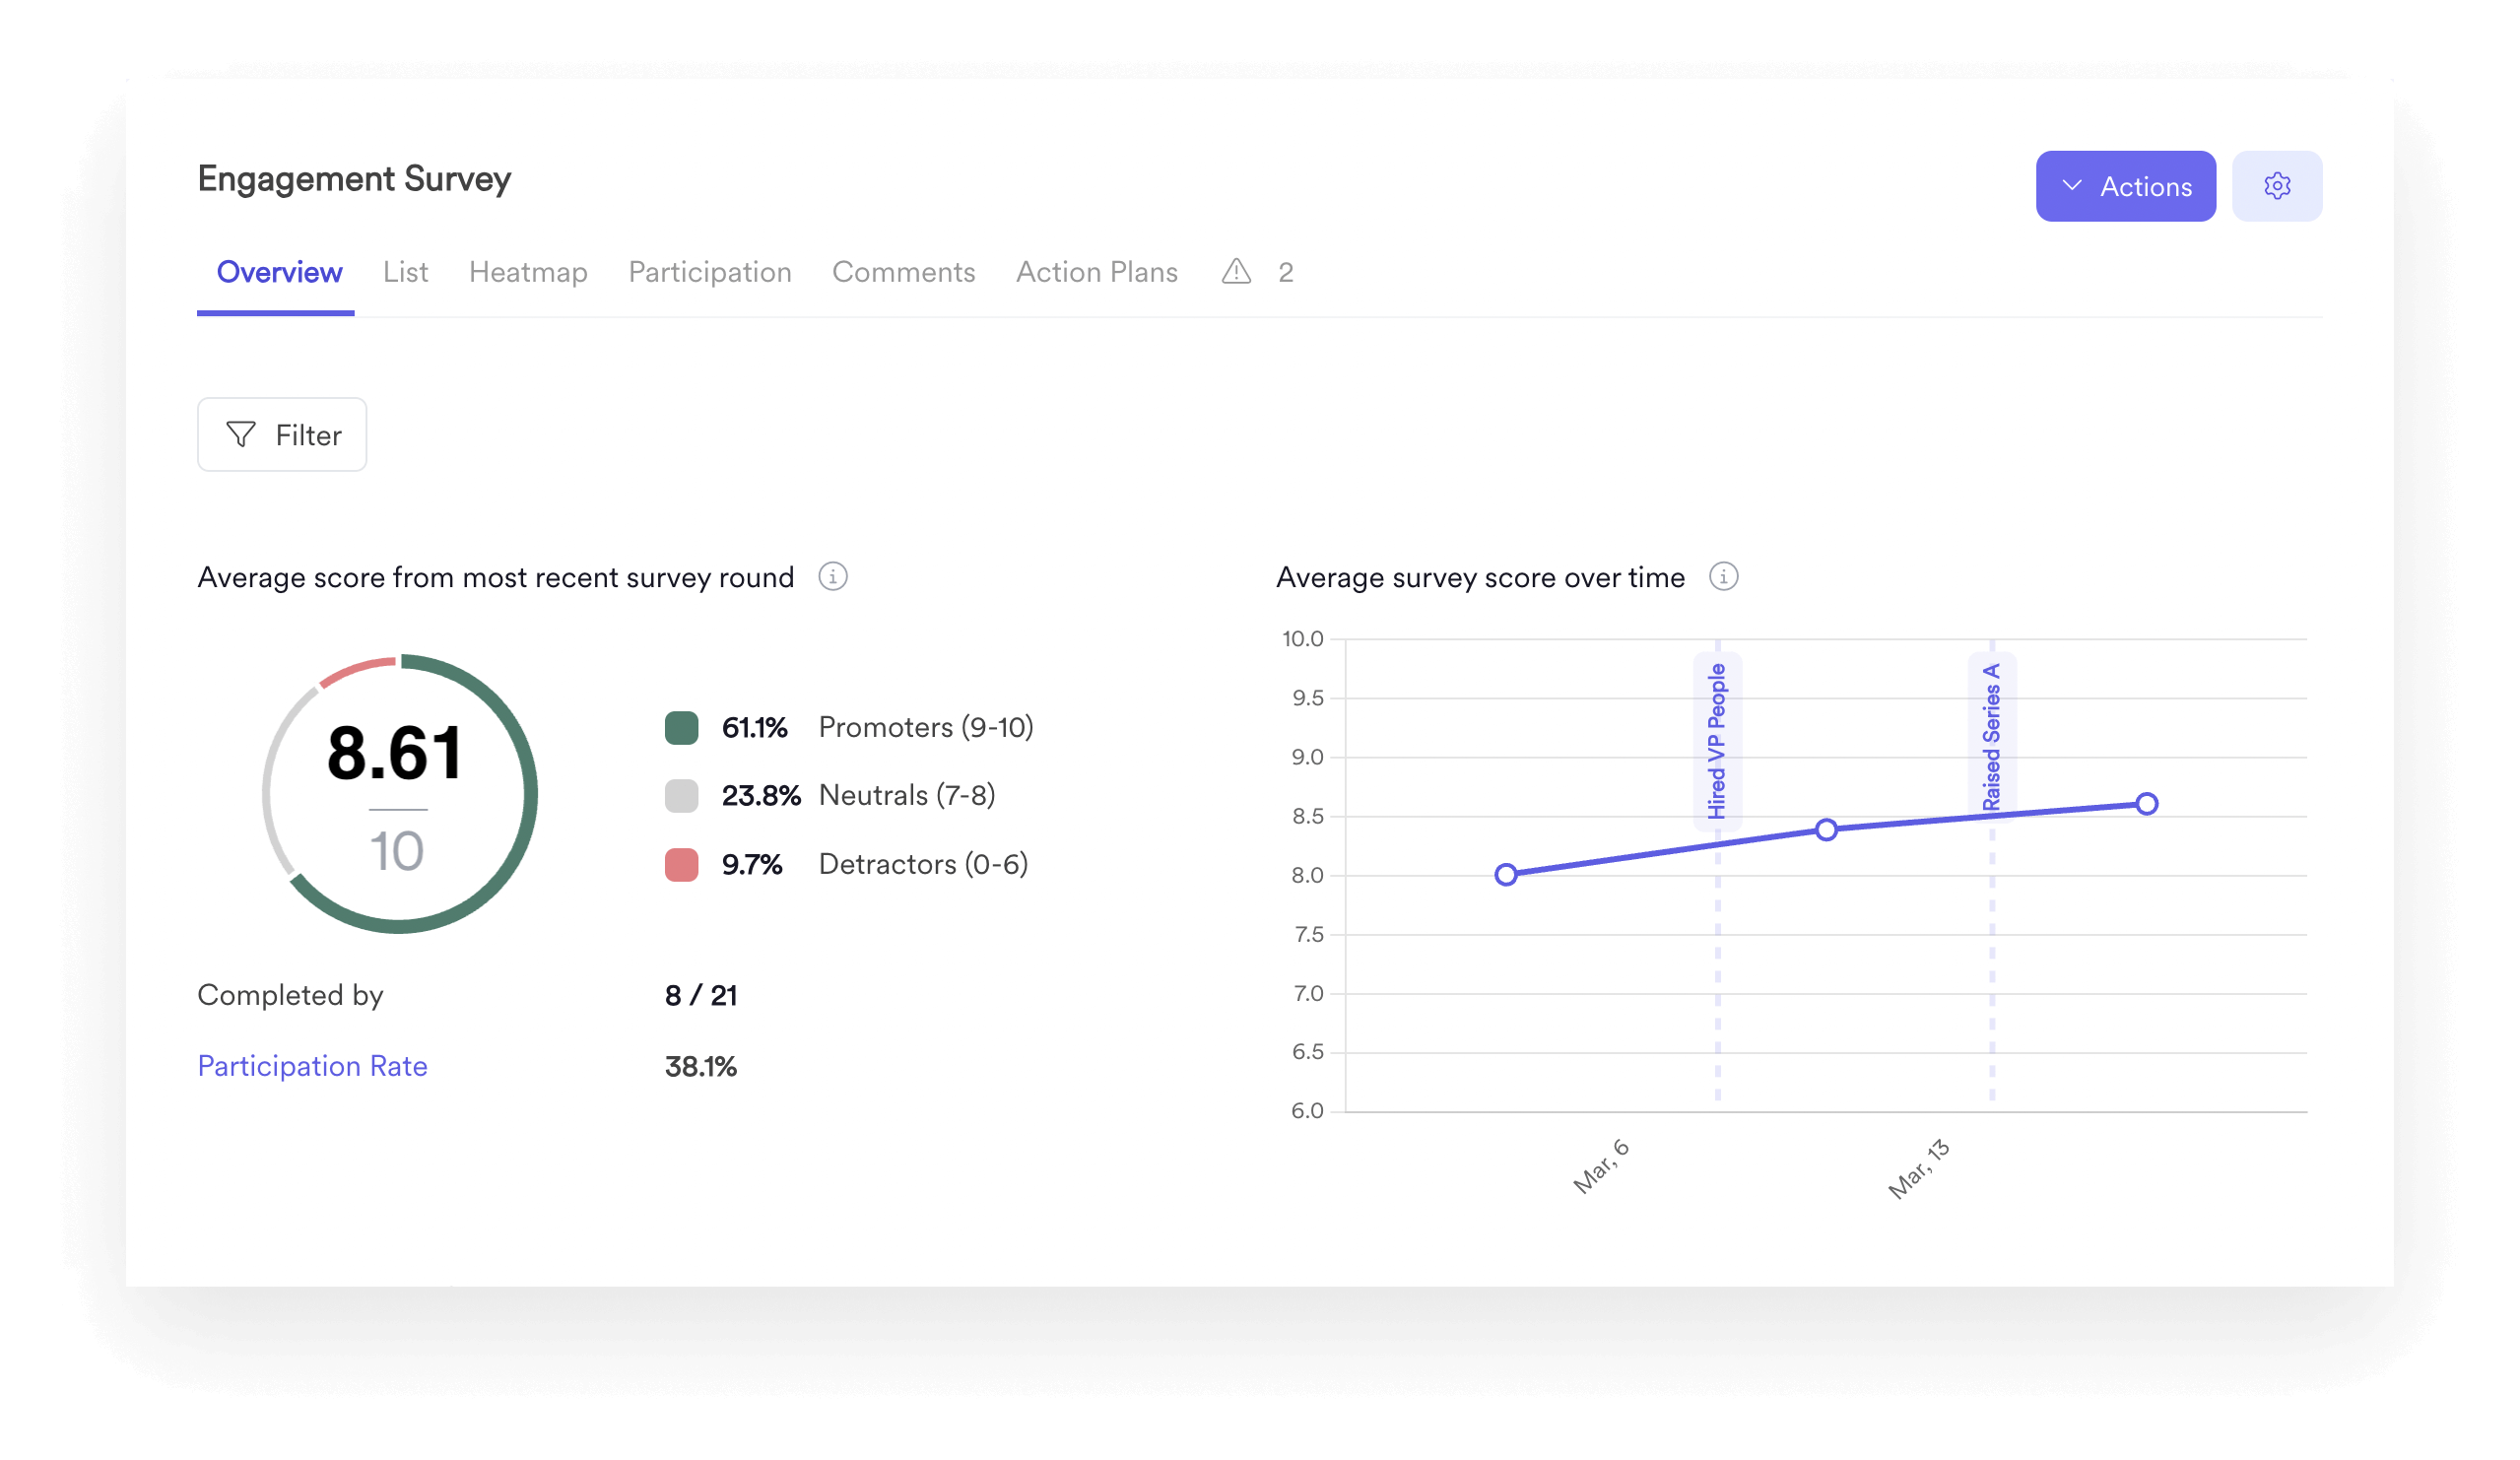
Task: Click the settings gear icon
Action: [2279, 186]
